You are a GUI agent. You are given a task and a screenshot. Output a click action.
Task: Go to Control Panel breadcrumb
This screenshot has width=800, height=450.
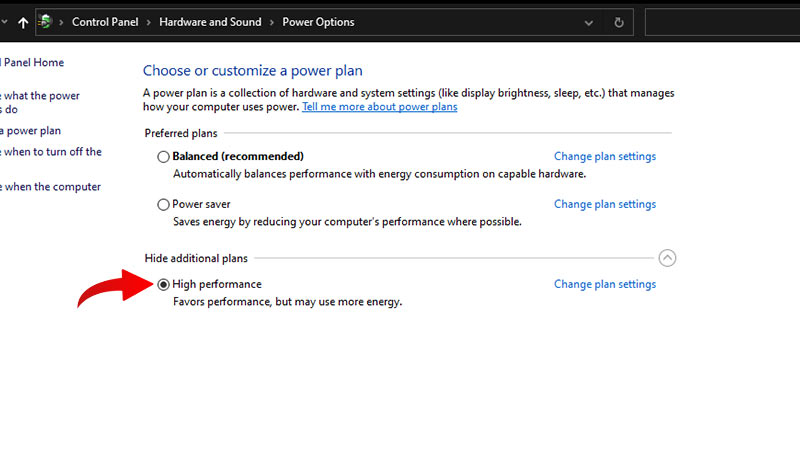(x=105, y=22)
